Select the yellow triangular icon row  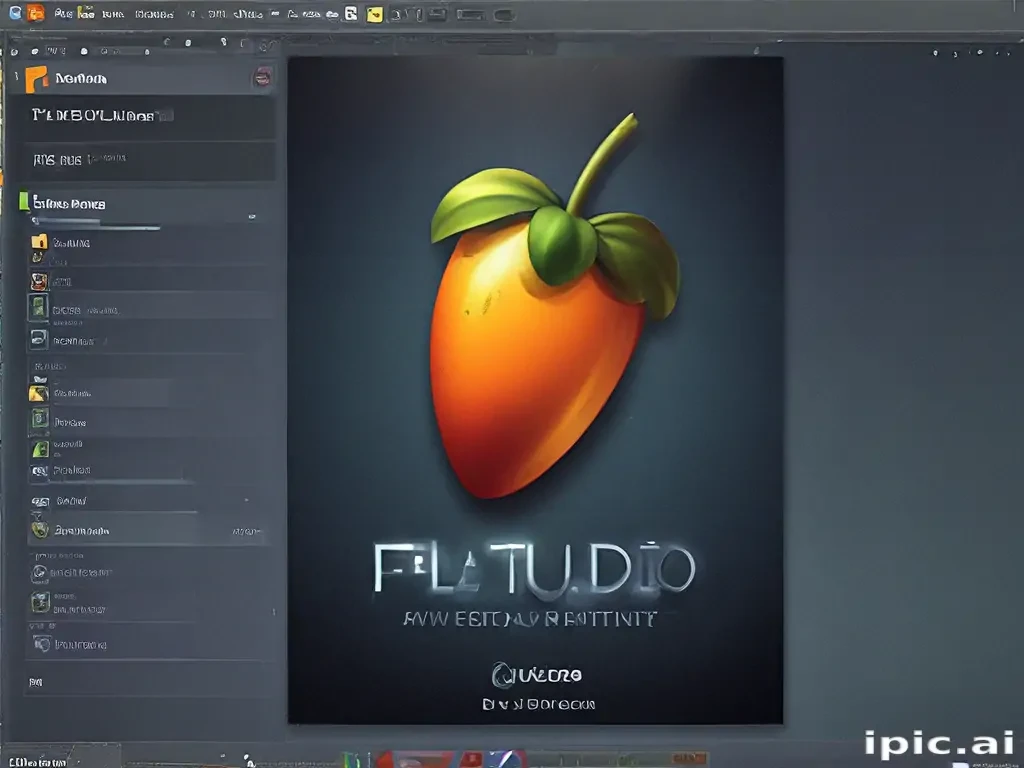click(98, 393)
